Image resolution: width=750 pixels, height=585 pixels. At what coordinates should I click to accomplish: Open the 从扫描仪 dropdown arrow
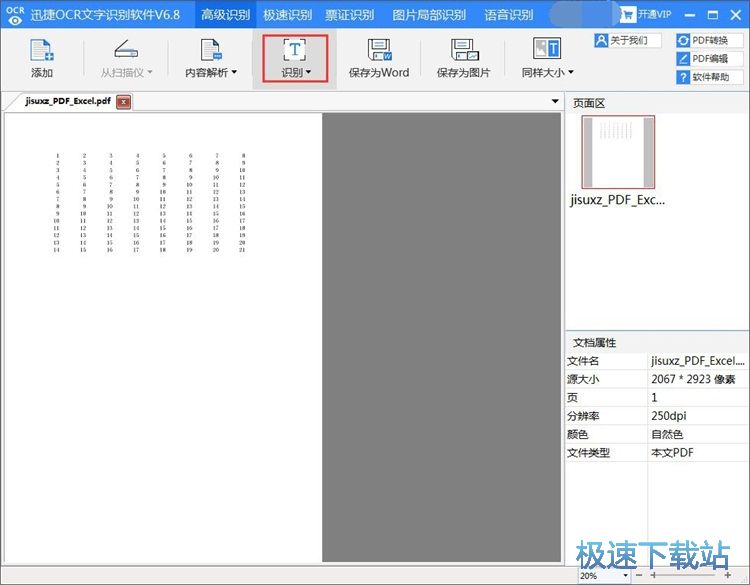[x=150, y=72]
